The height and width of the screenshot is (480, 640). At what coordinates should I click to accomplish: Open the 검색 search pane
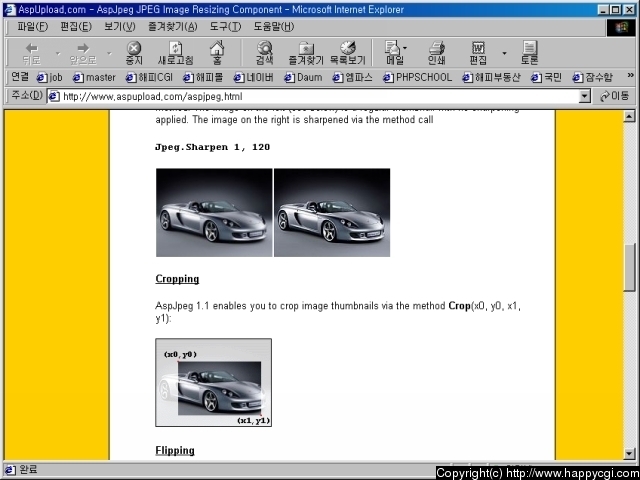[x=264, y=53]
